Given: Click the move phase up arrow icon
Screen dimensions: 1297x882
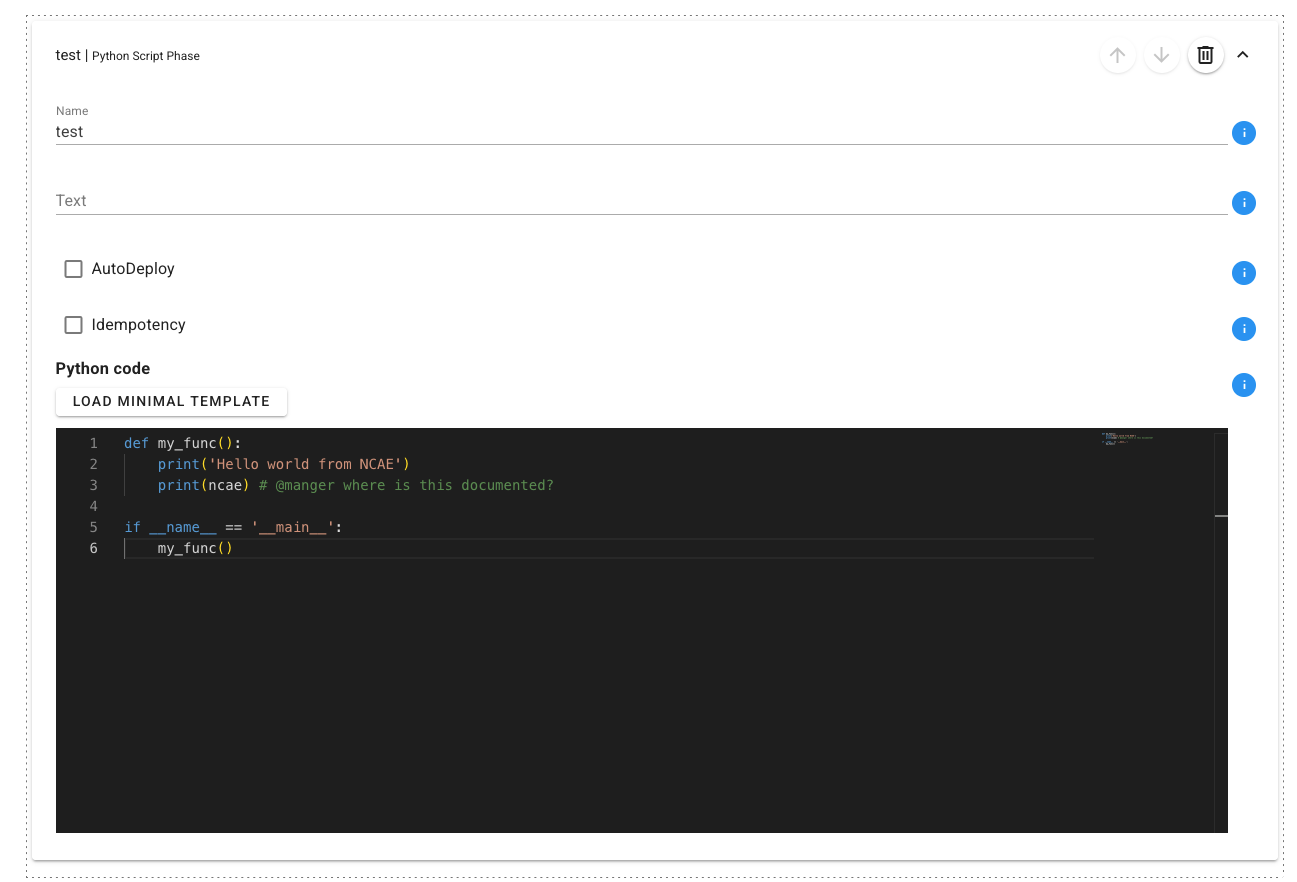Looking at the screenshot, I should (x=1118, y=55).
